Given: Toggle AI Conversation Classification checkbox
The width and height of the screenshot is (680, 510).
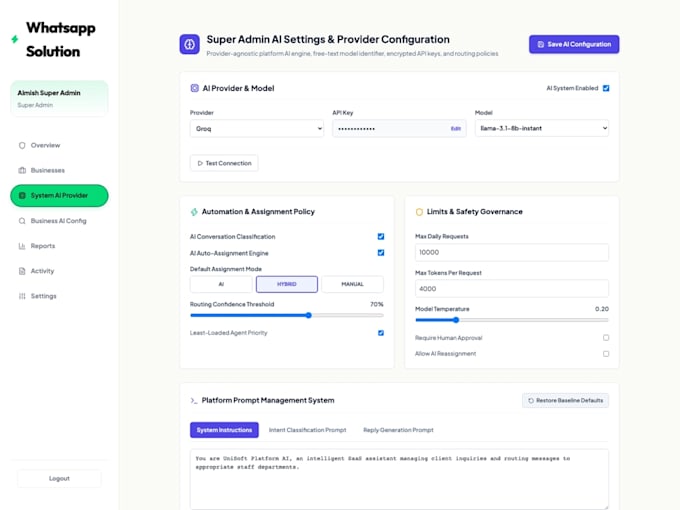Looking at the screenshot, I should [381, 236].
